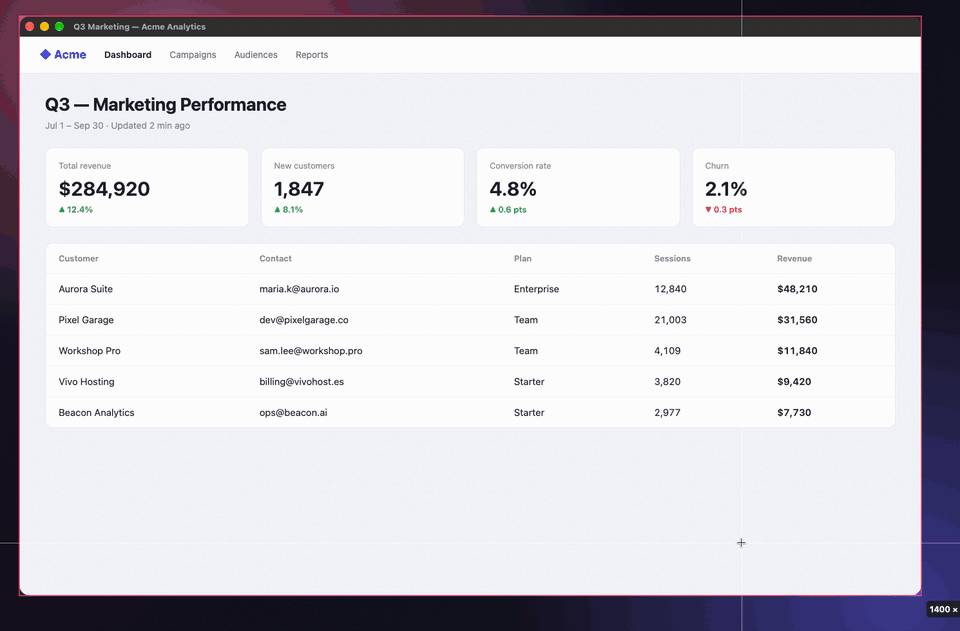Click Vivo Hosting's Starter plan cell
This screenshot has width=960, height=631.
tap(529, 382)
